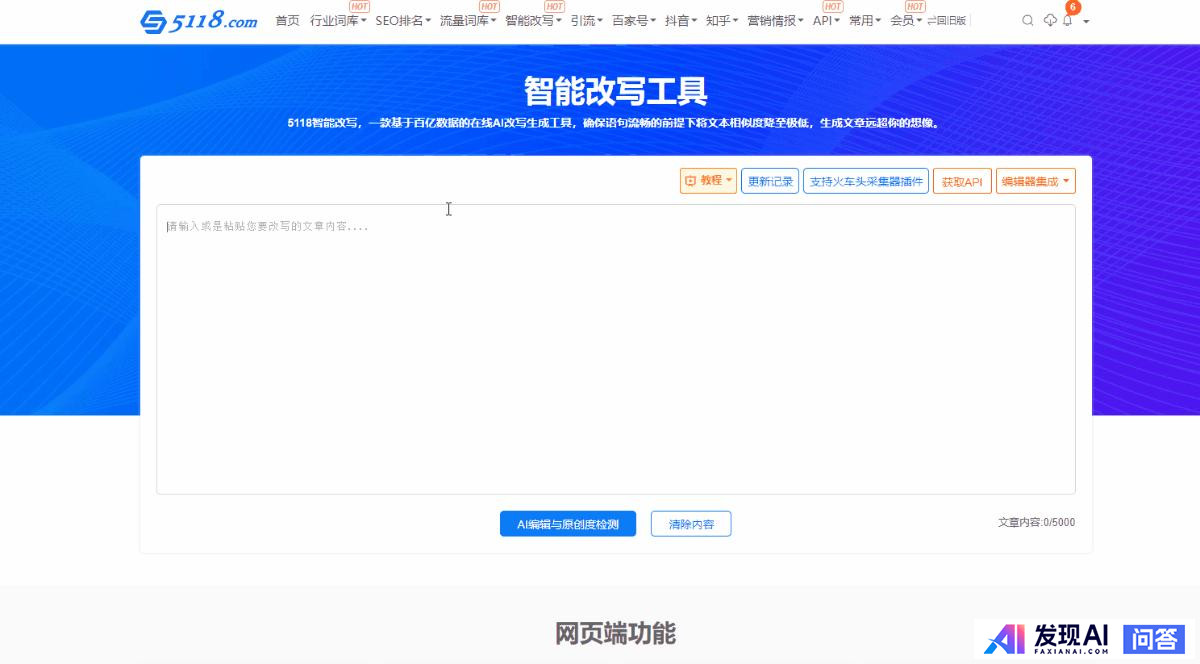Focus the article content text area
Screen dimensions: 1200x664
coord(615,350)
